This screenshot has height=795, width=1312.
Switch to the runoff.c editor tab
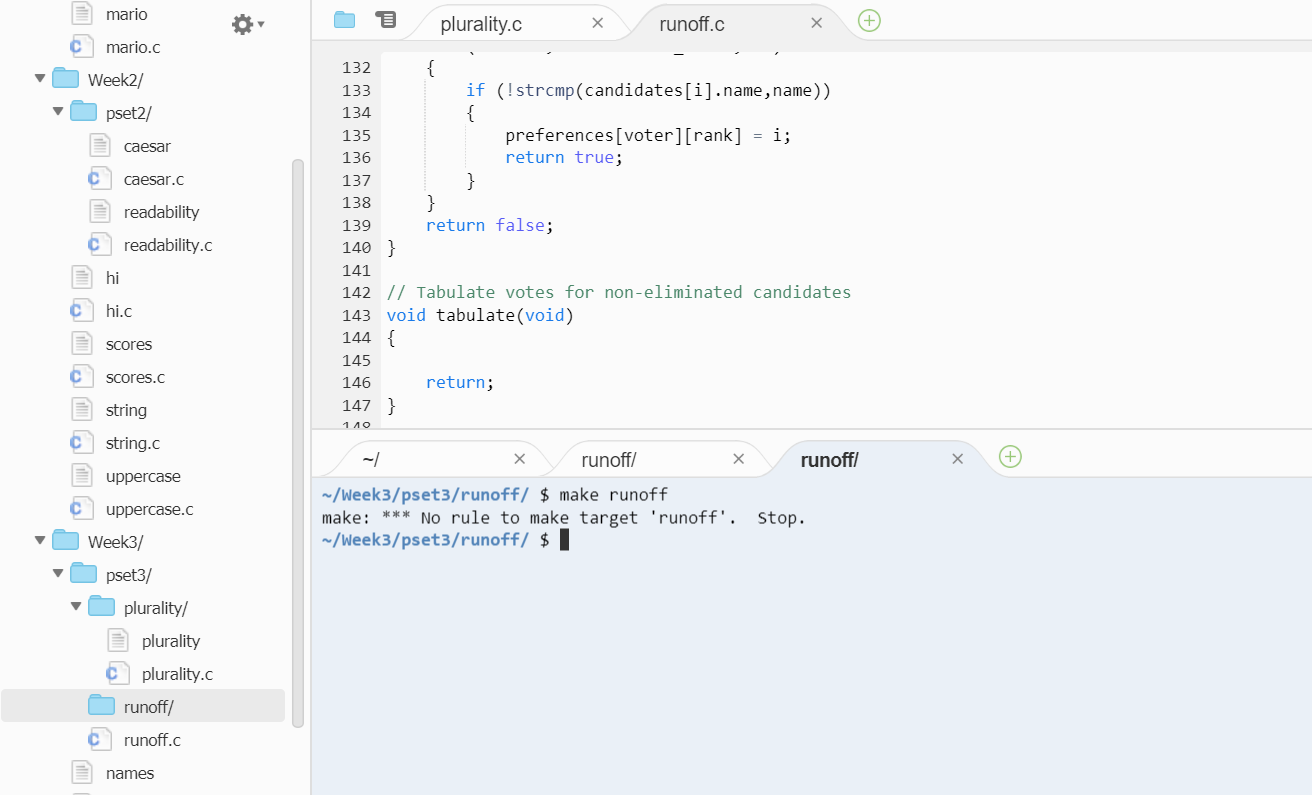tap(692, 24)
